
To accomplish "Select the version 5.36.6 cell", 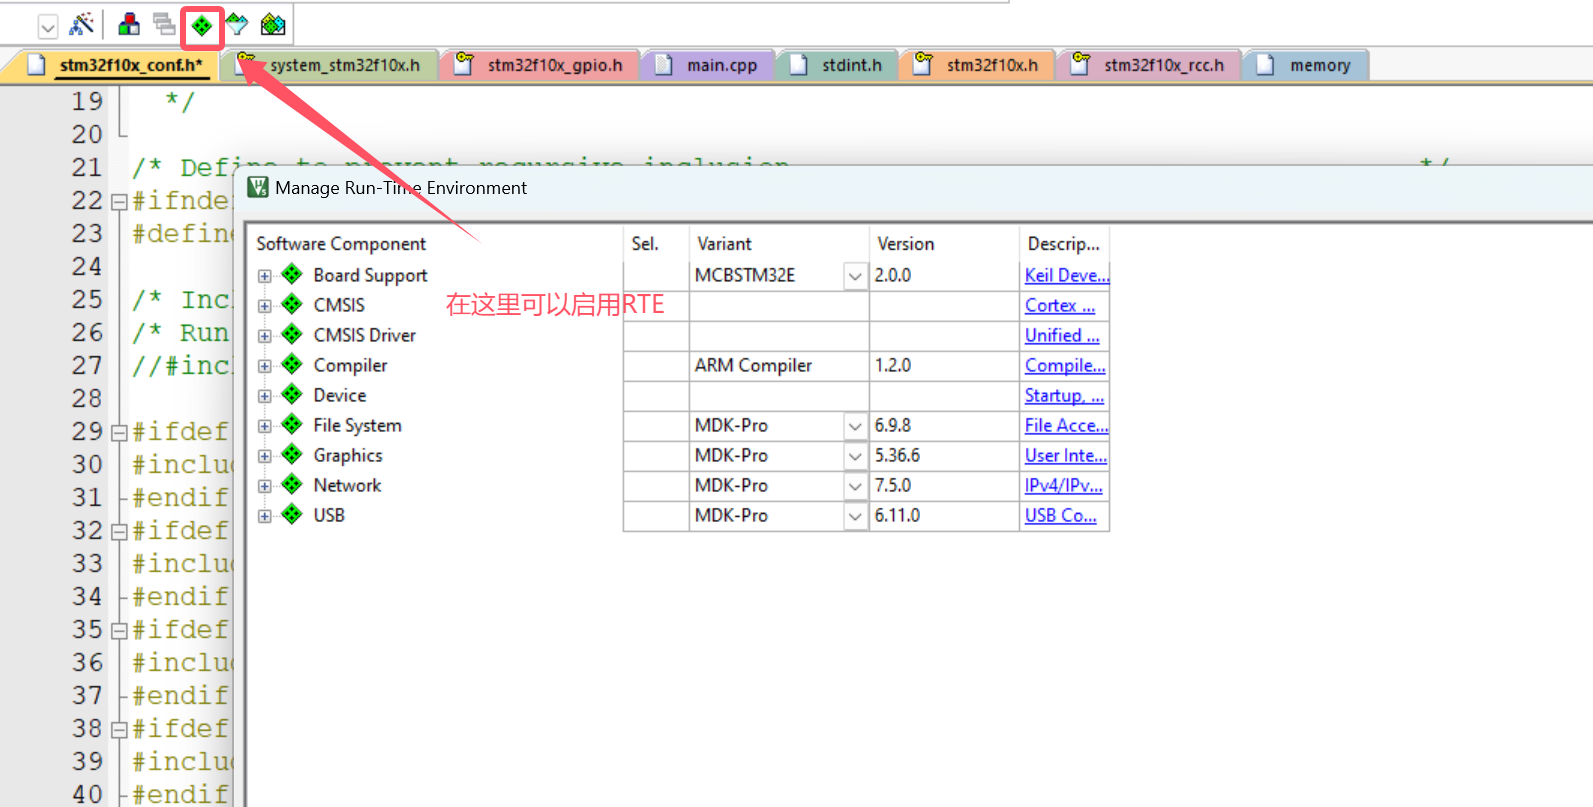I will click(x=944, y=456).
